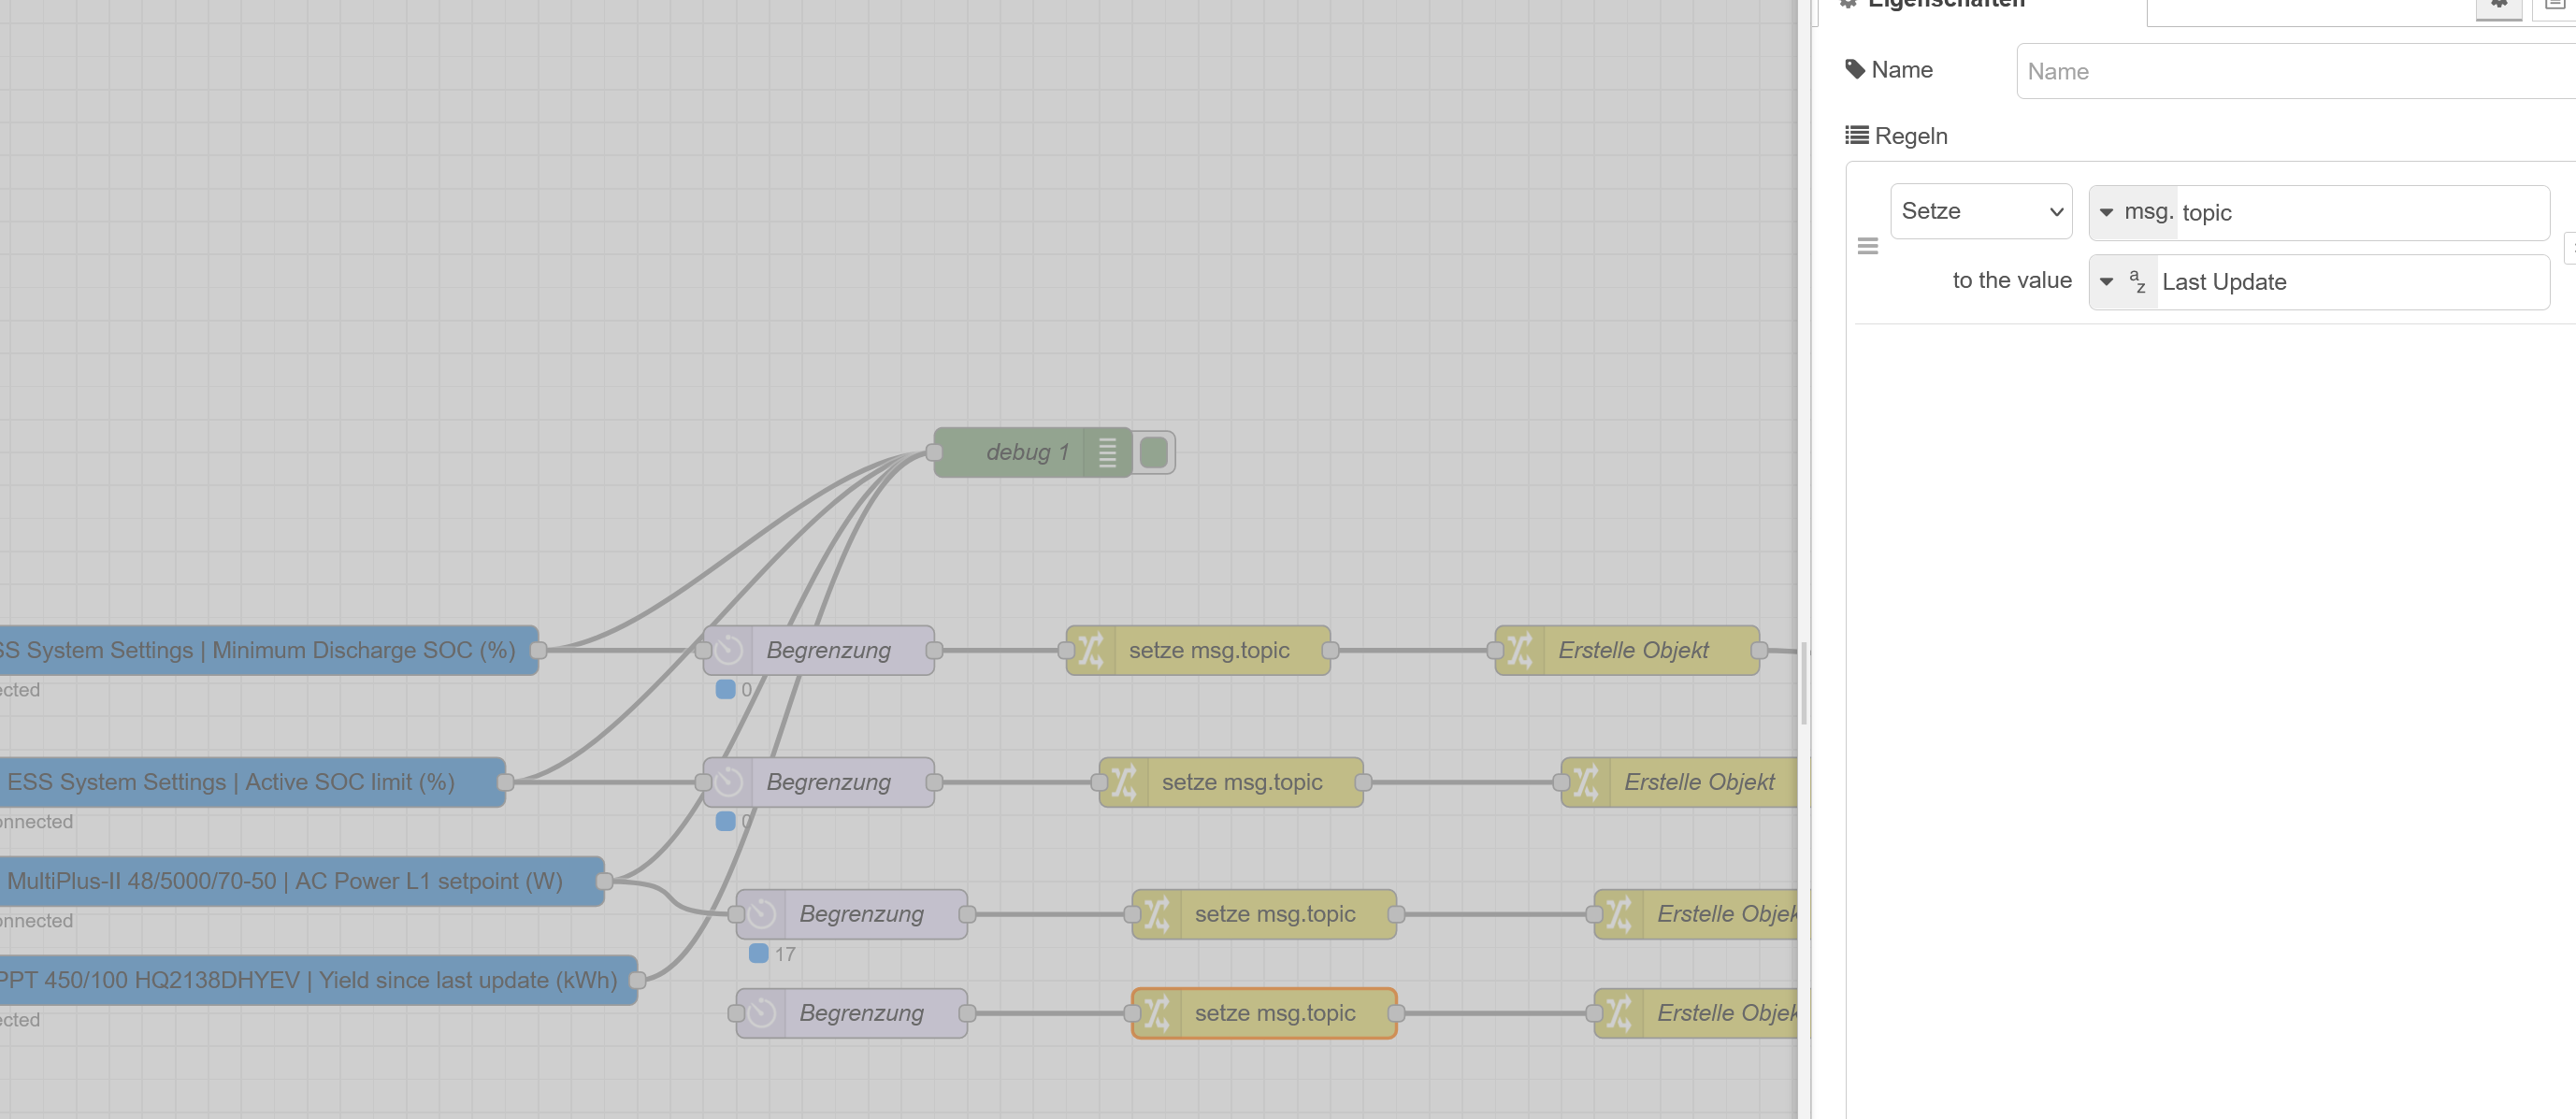Click the a-z string type icon

tap(2137, 282)
